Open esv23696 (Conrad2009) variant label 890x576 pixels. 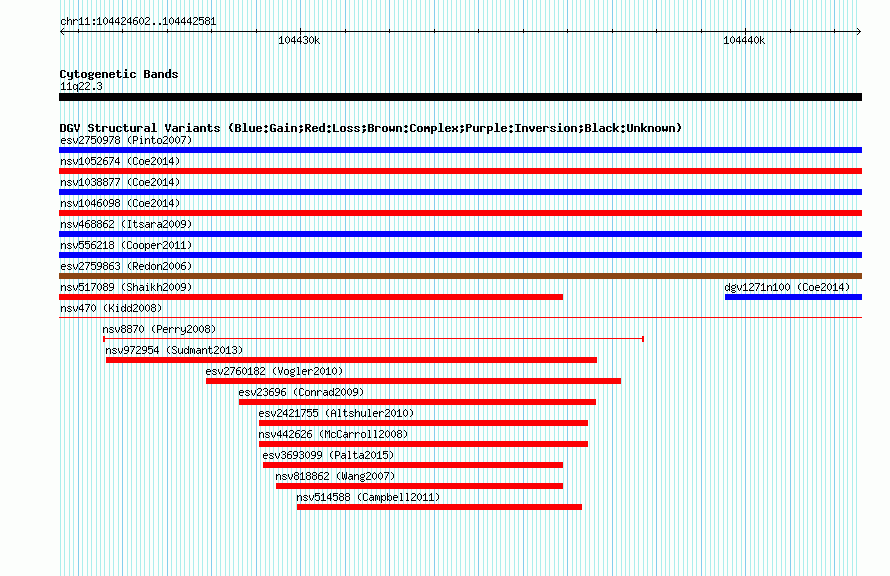pos(301,392)
